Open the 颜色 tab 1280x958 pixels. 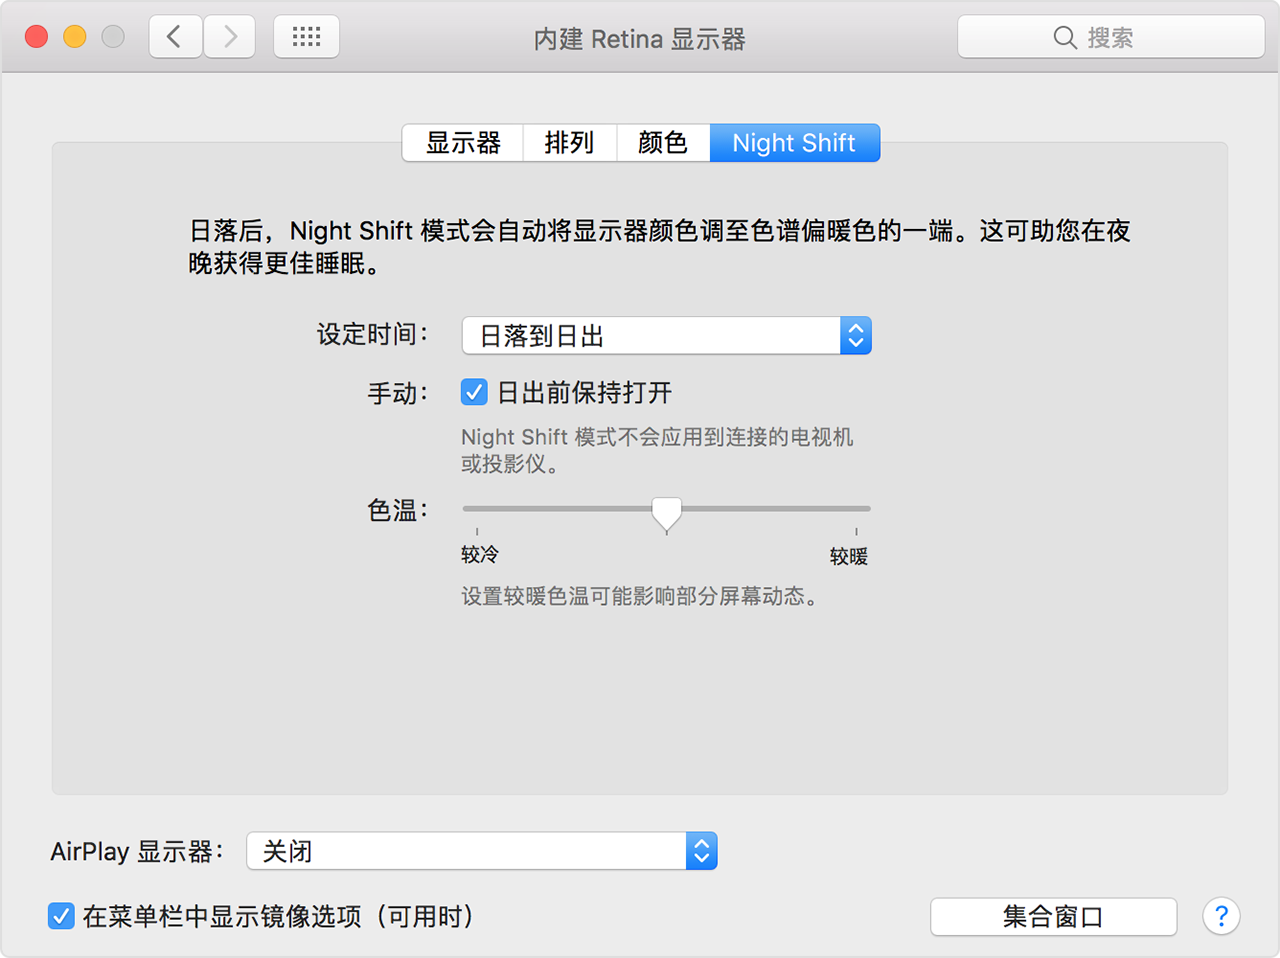[661, 142]
